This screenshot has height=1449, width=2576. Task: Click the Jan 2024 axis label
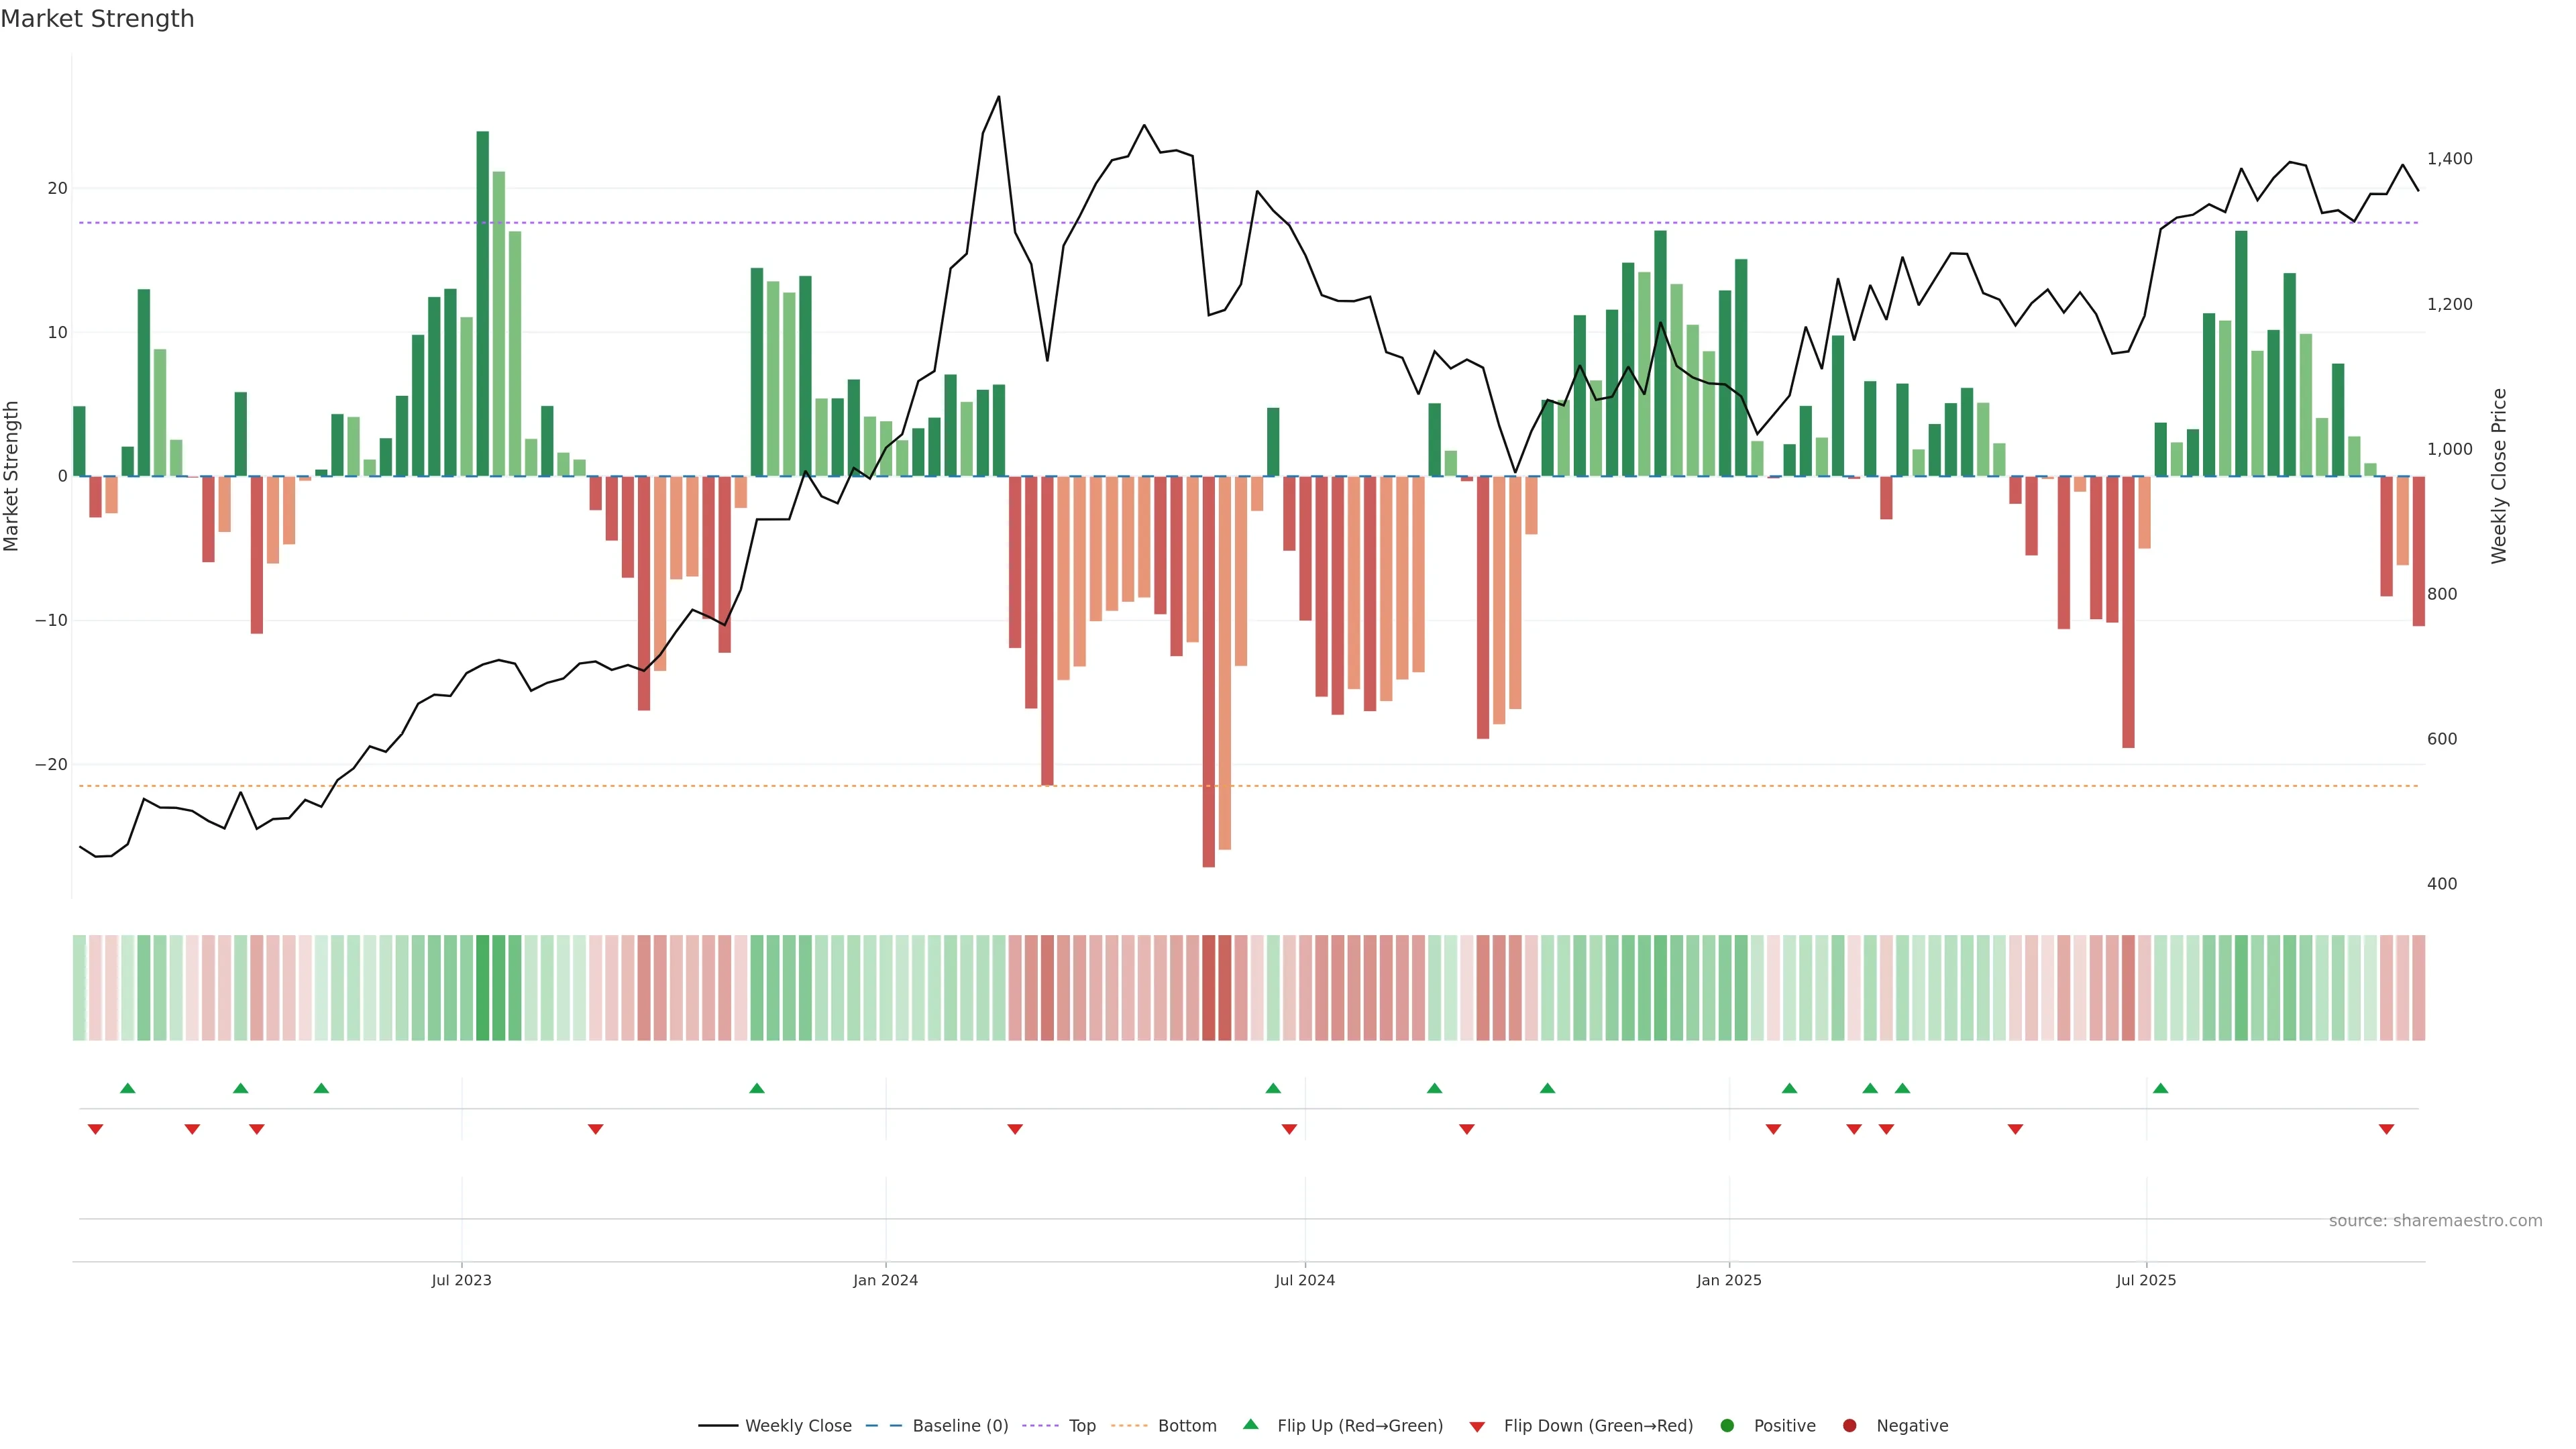coord(885,1280)
